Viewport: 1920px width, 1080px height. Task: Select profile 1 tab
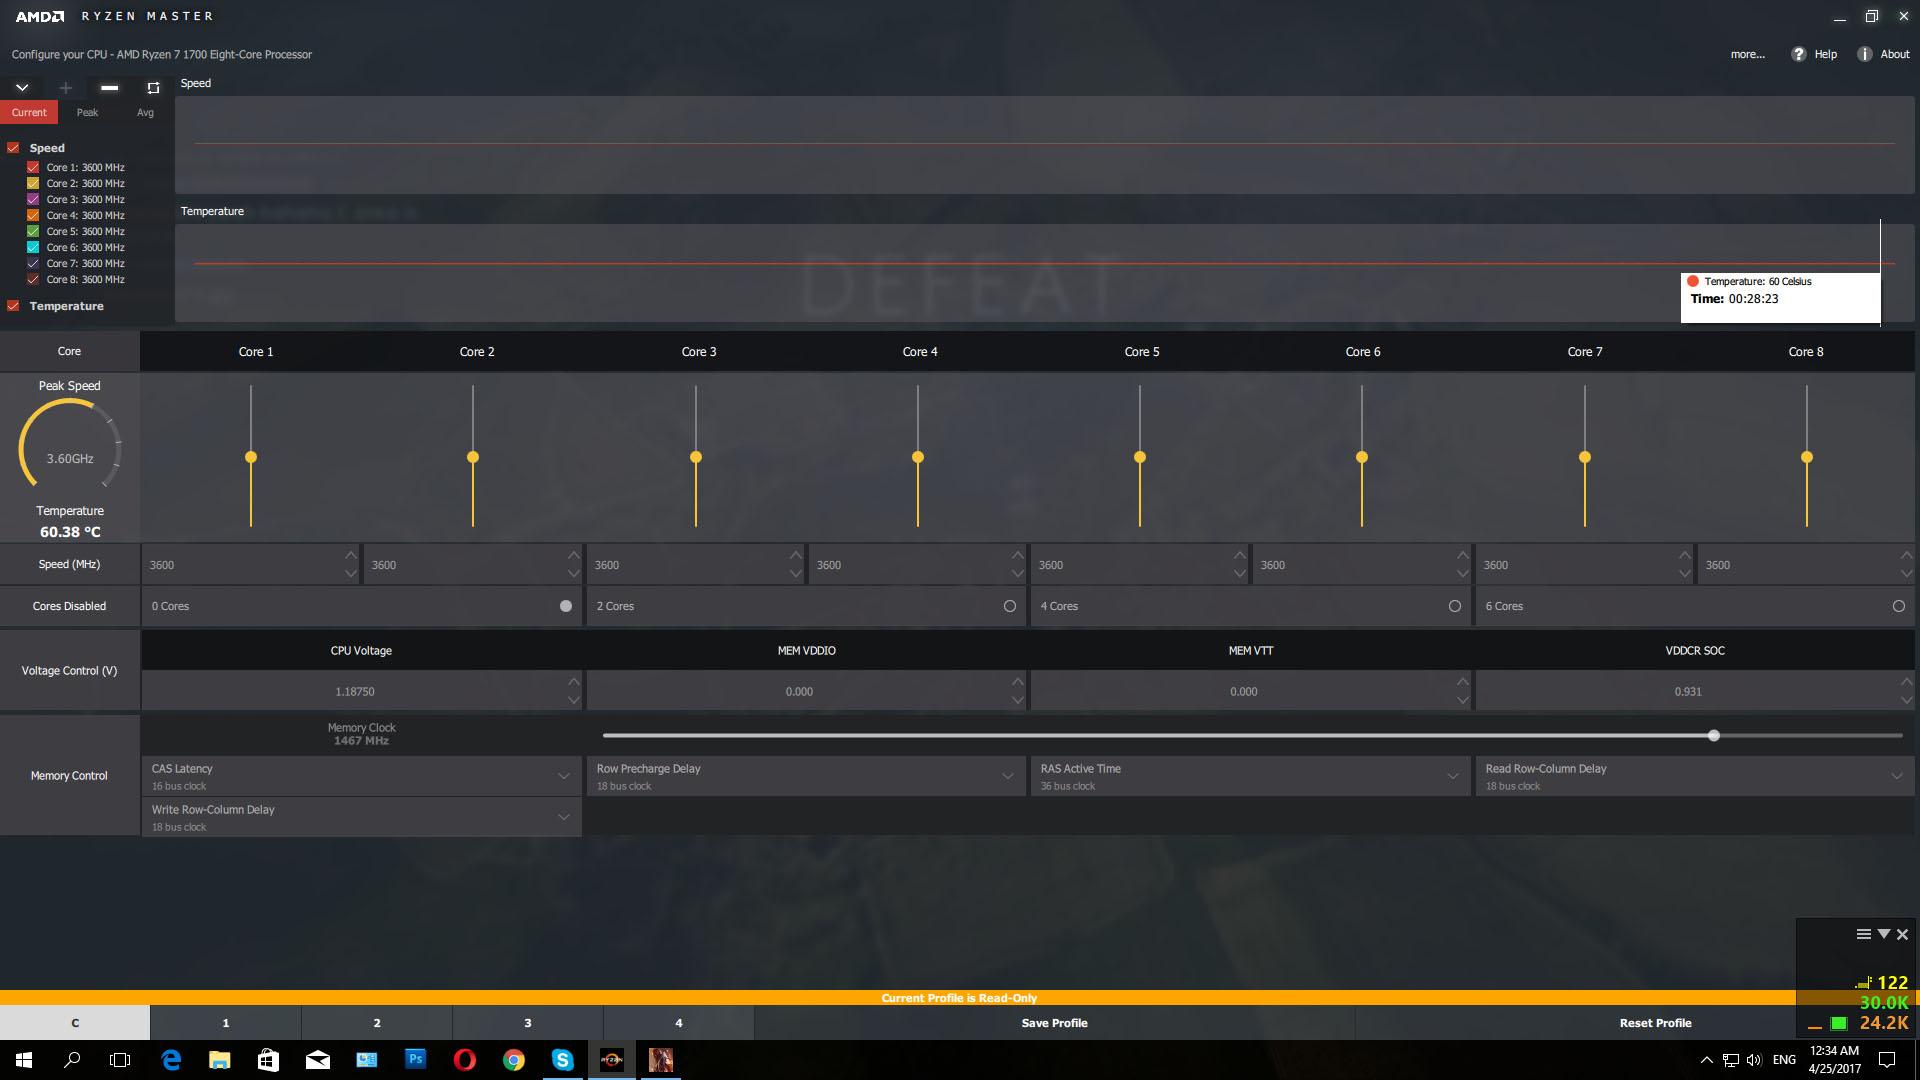pos(226,1023)
